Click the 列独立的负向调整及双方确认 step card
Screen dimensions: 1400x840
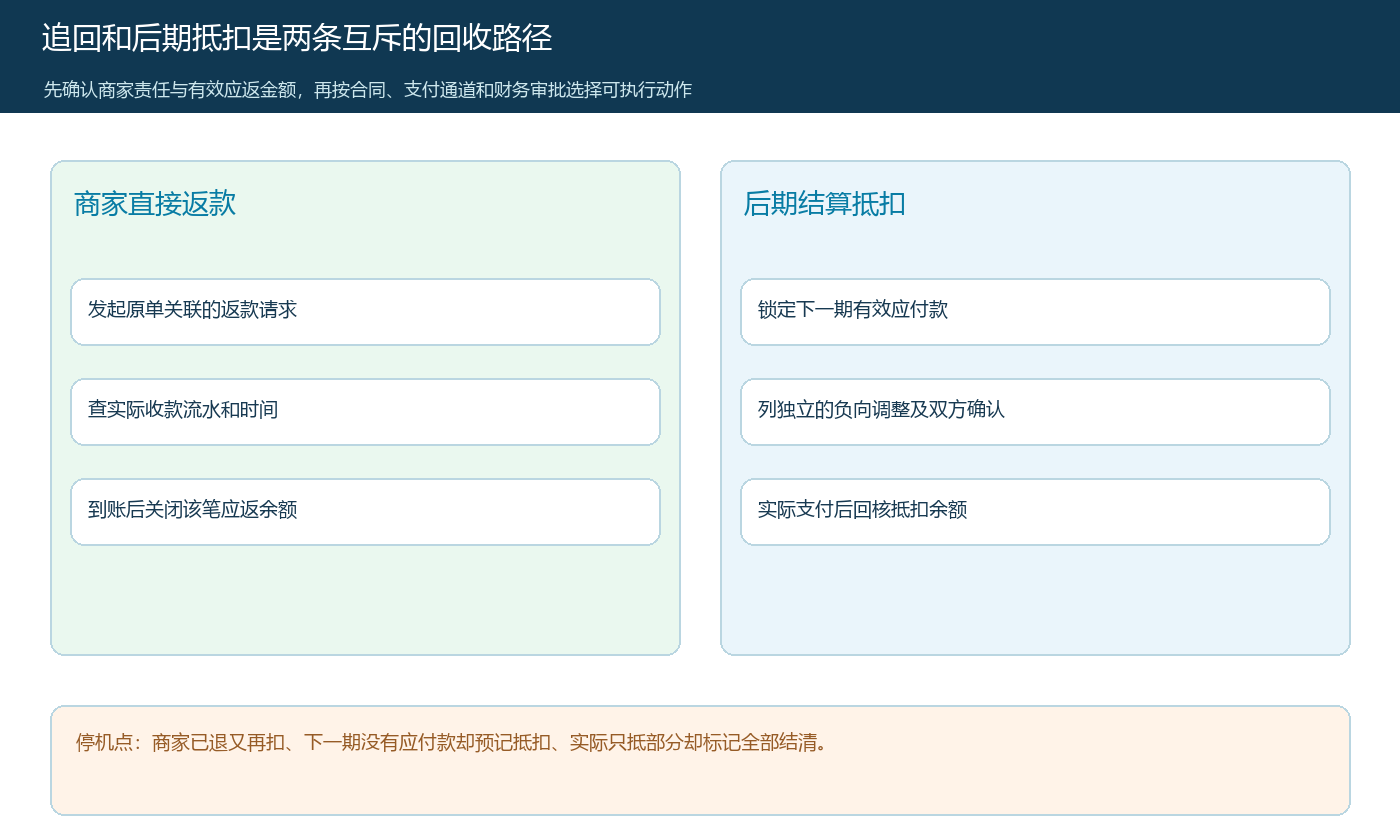coord(1035,412)
